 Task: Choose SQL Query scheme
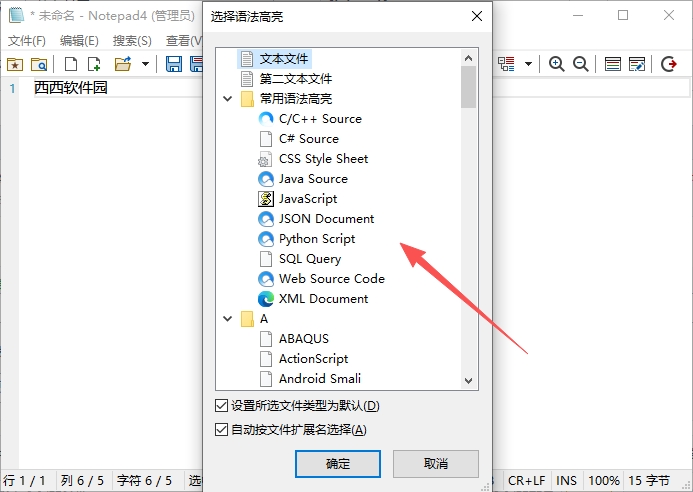pyautogui.click(x=310, y=259)
